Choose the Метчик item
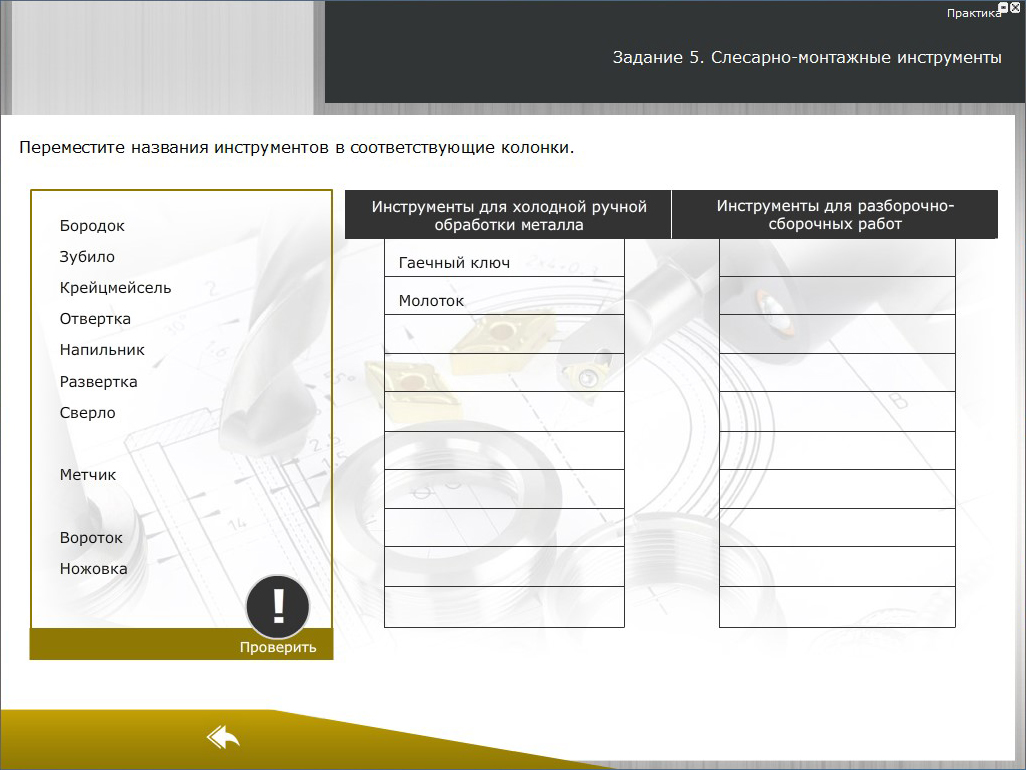Viewport: 1026px width, 770px height. 88,475
